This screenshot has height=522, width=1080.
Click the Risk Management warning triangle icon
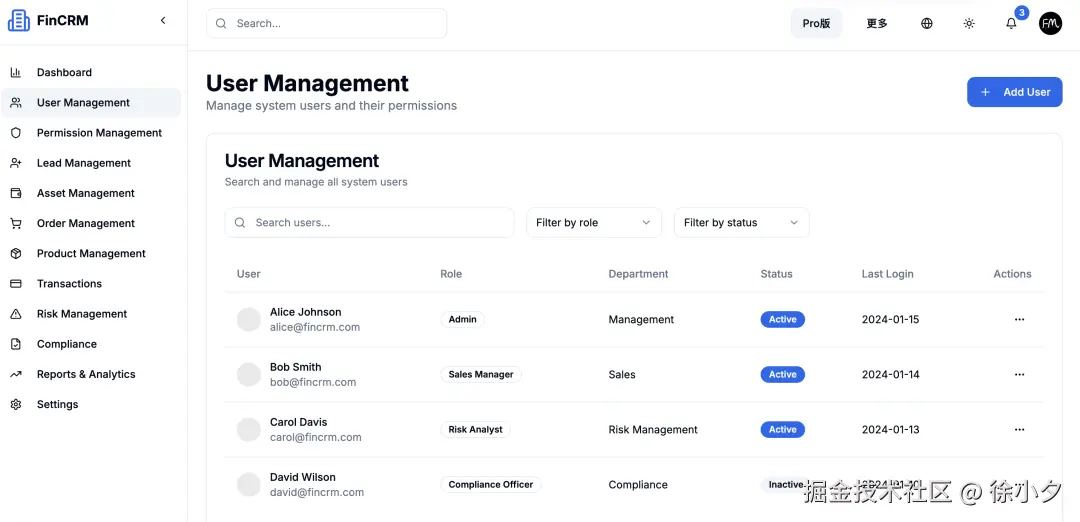[x=16, y=314]
